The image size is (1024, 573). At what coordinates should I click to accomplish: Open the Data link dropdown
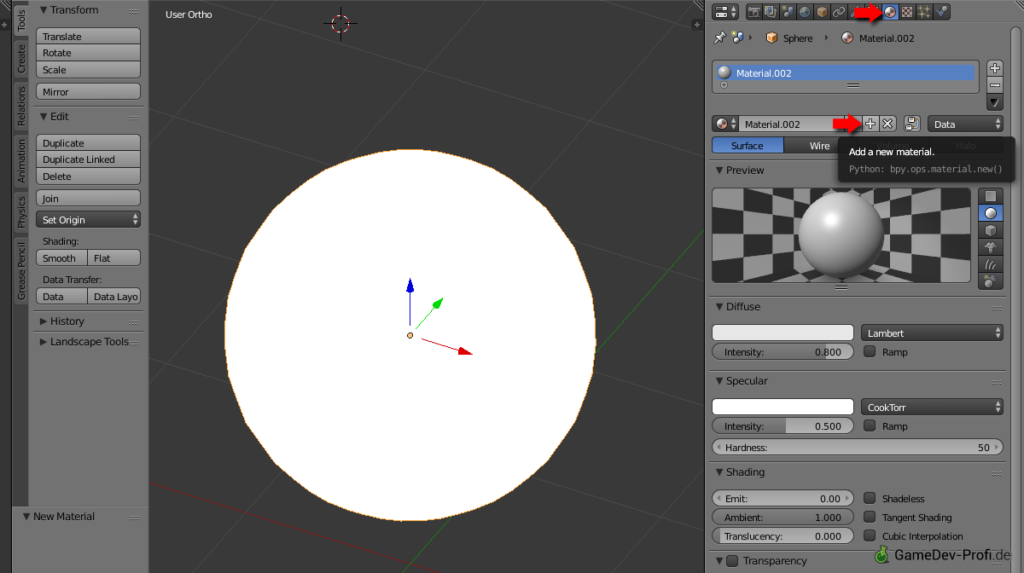(x=965, y=124)
